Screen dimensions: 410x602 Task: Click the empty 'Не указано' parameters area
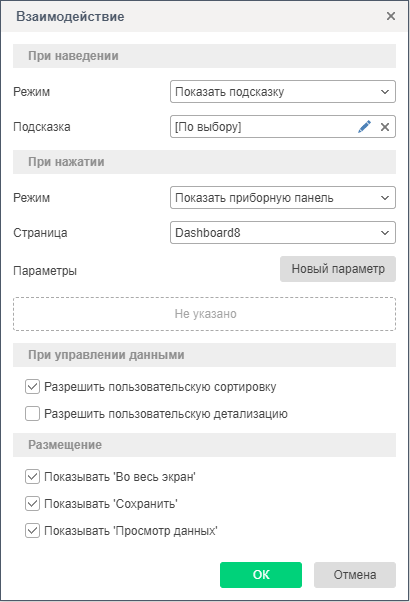pyautogui.click(x=204, y=314)
